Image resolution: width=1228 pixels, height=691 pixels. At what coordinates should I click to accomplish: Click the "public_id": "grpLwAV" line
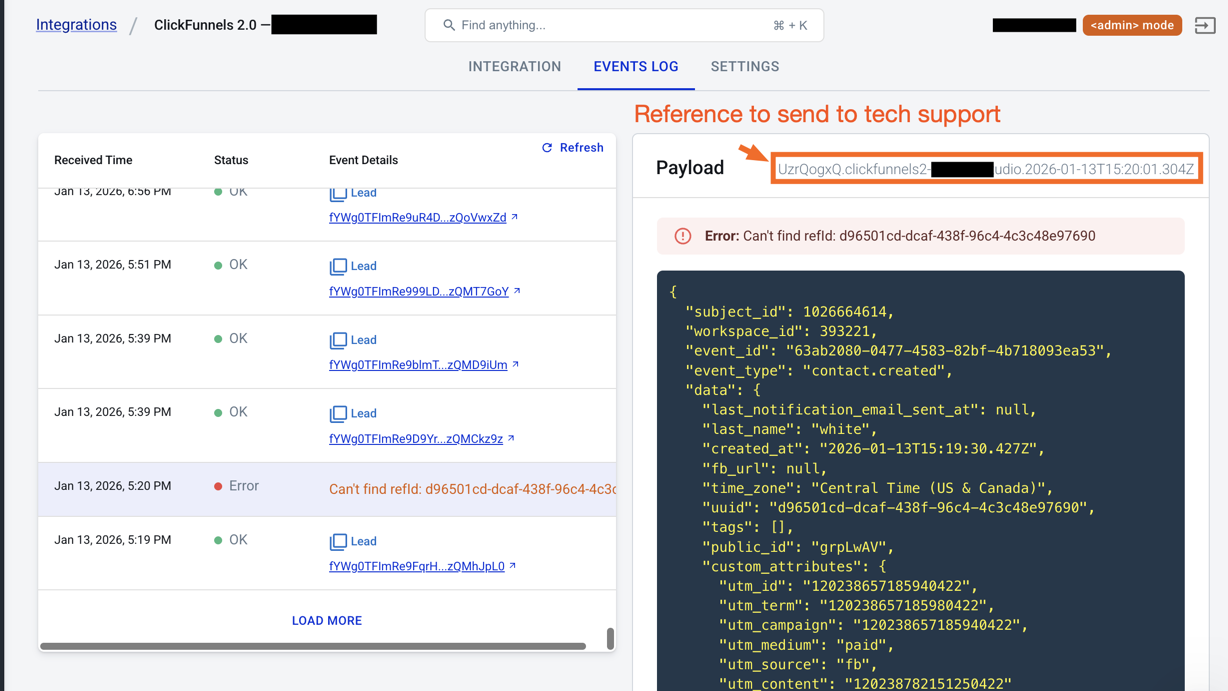(798, 547)
